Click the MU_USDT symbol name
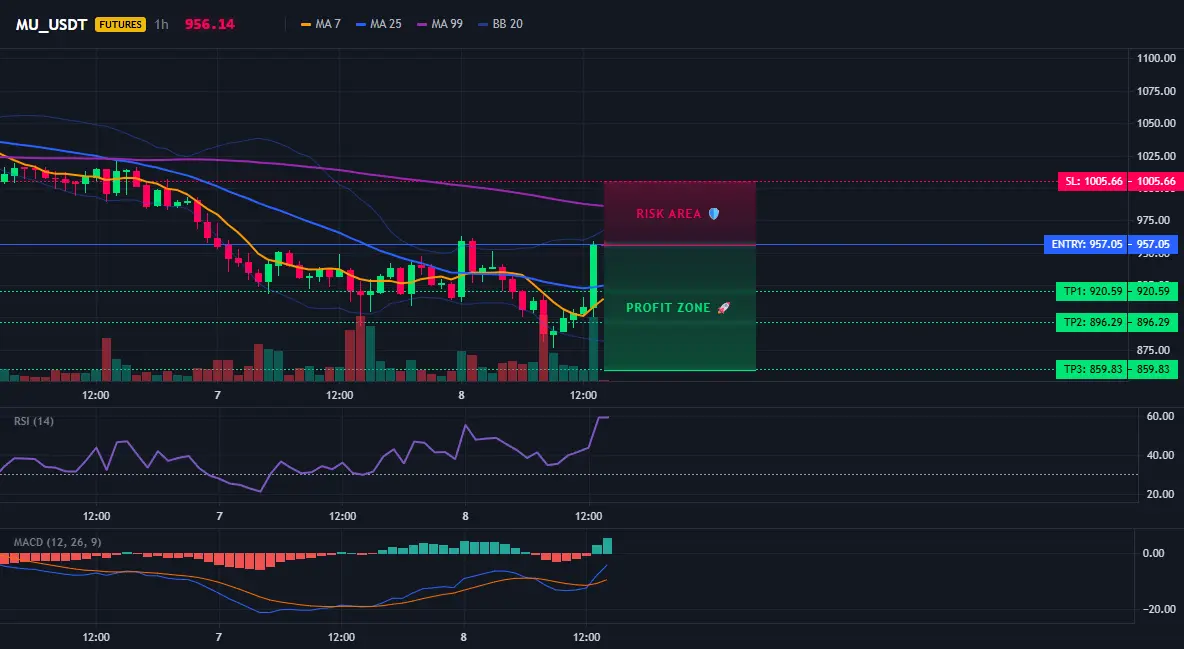This screenshot has height=649, width=1184. point(51,24)
